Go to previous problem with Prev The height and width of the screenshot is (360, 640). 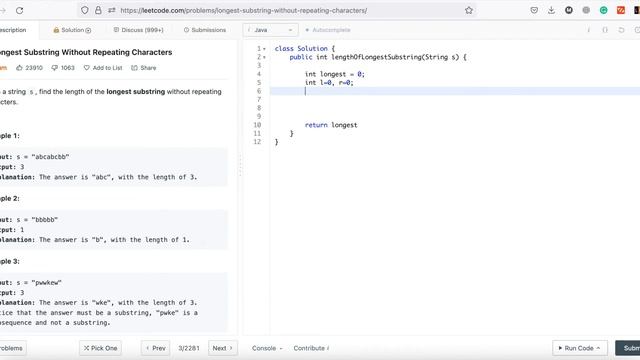coord(156,348)
